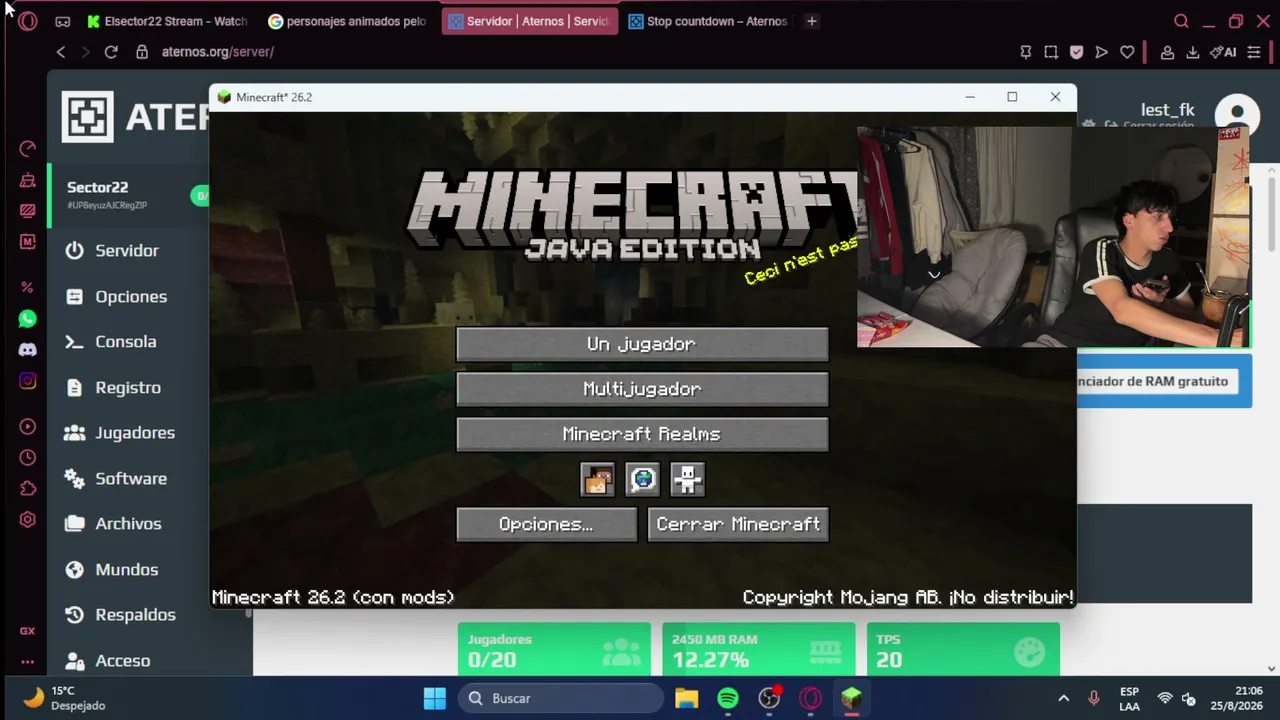This screenshot has height=720, width=1280.
Task: Open Minecraft Opciones... settings
Action: tap(546, 524)
